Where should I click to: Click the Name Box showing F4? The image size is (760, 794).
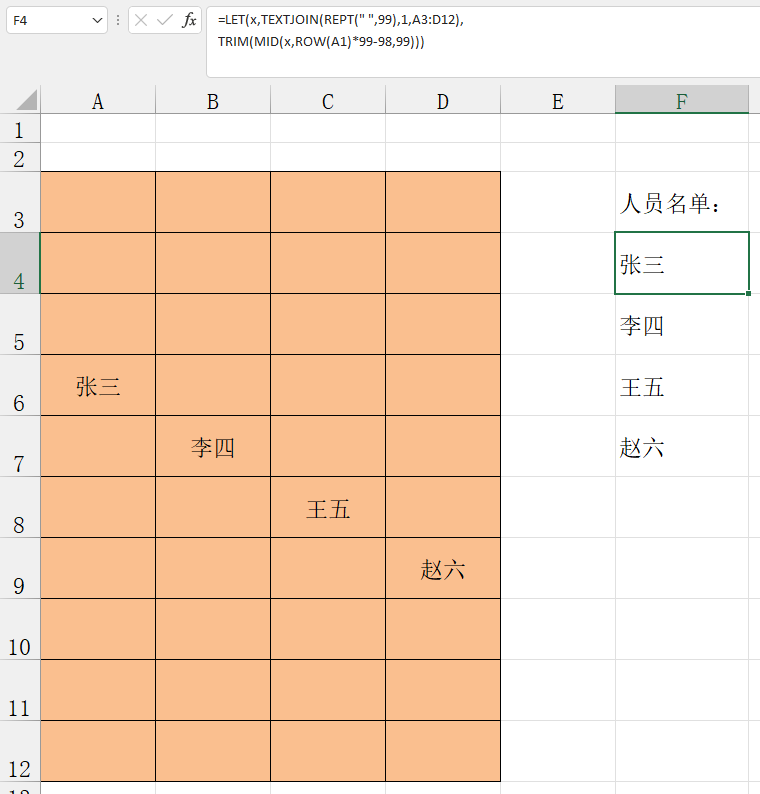point(57,20)
